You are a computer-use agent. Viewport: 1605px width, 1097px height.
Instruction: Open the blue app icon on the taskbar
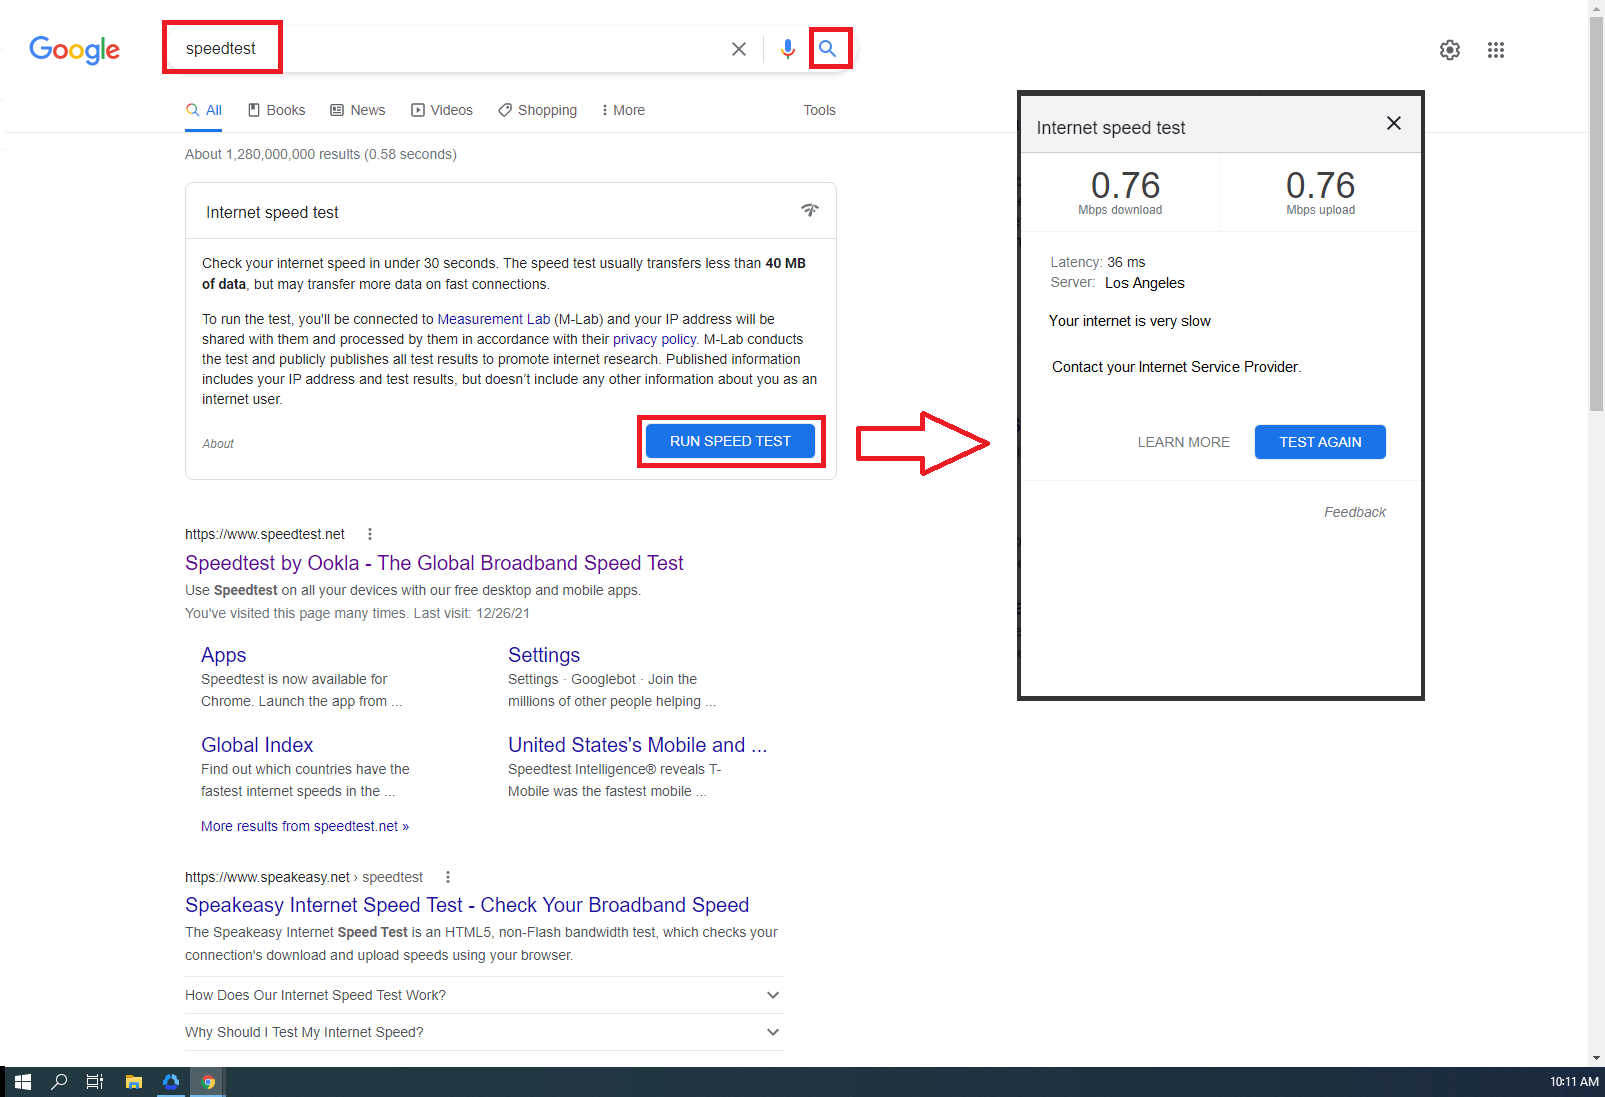coord(171,1082)
